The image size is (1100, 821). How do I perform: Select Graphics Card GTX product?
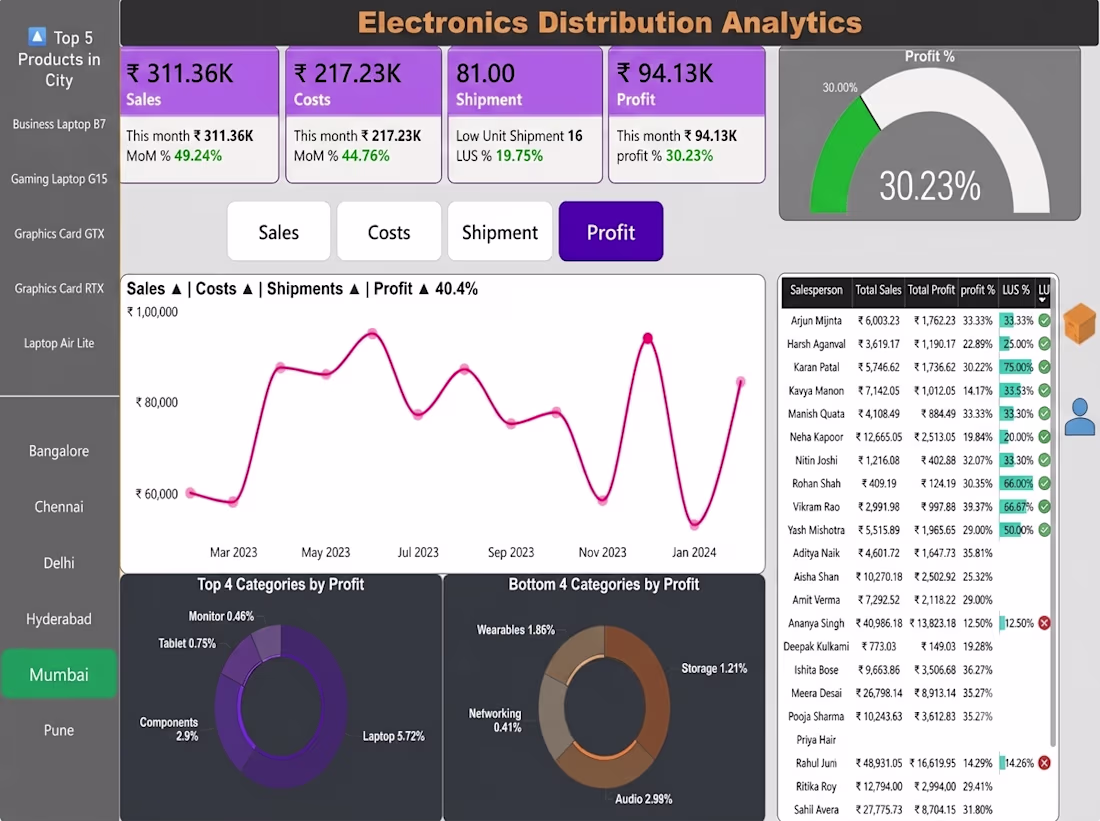(x=59, y=234)
